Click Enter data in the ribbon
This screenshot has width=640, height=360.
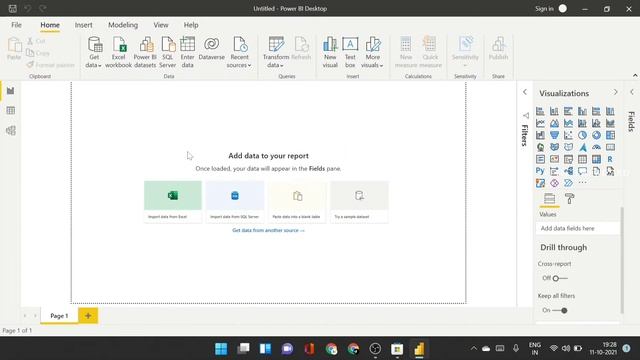(x=187, y=52)
